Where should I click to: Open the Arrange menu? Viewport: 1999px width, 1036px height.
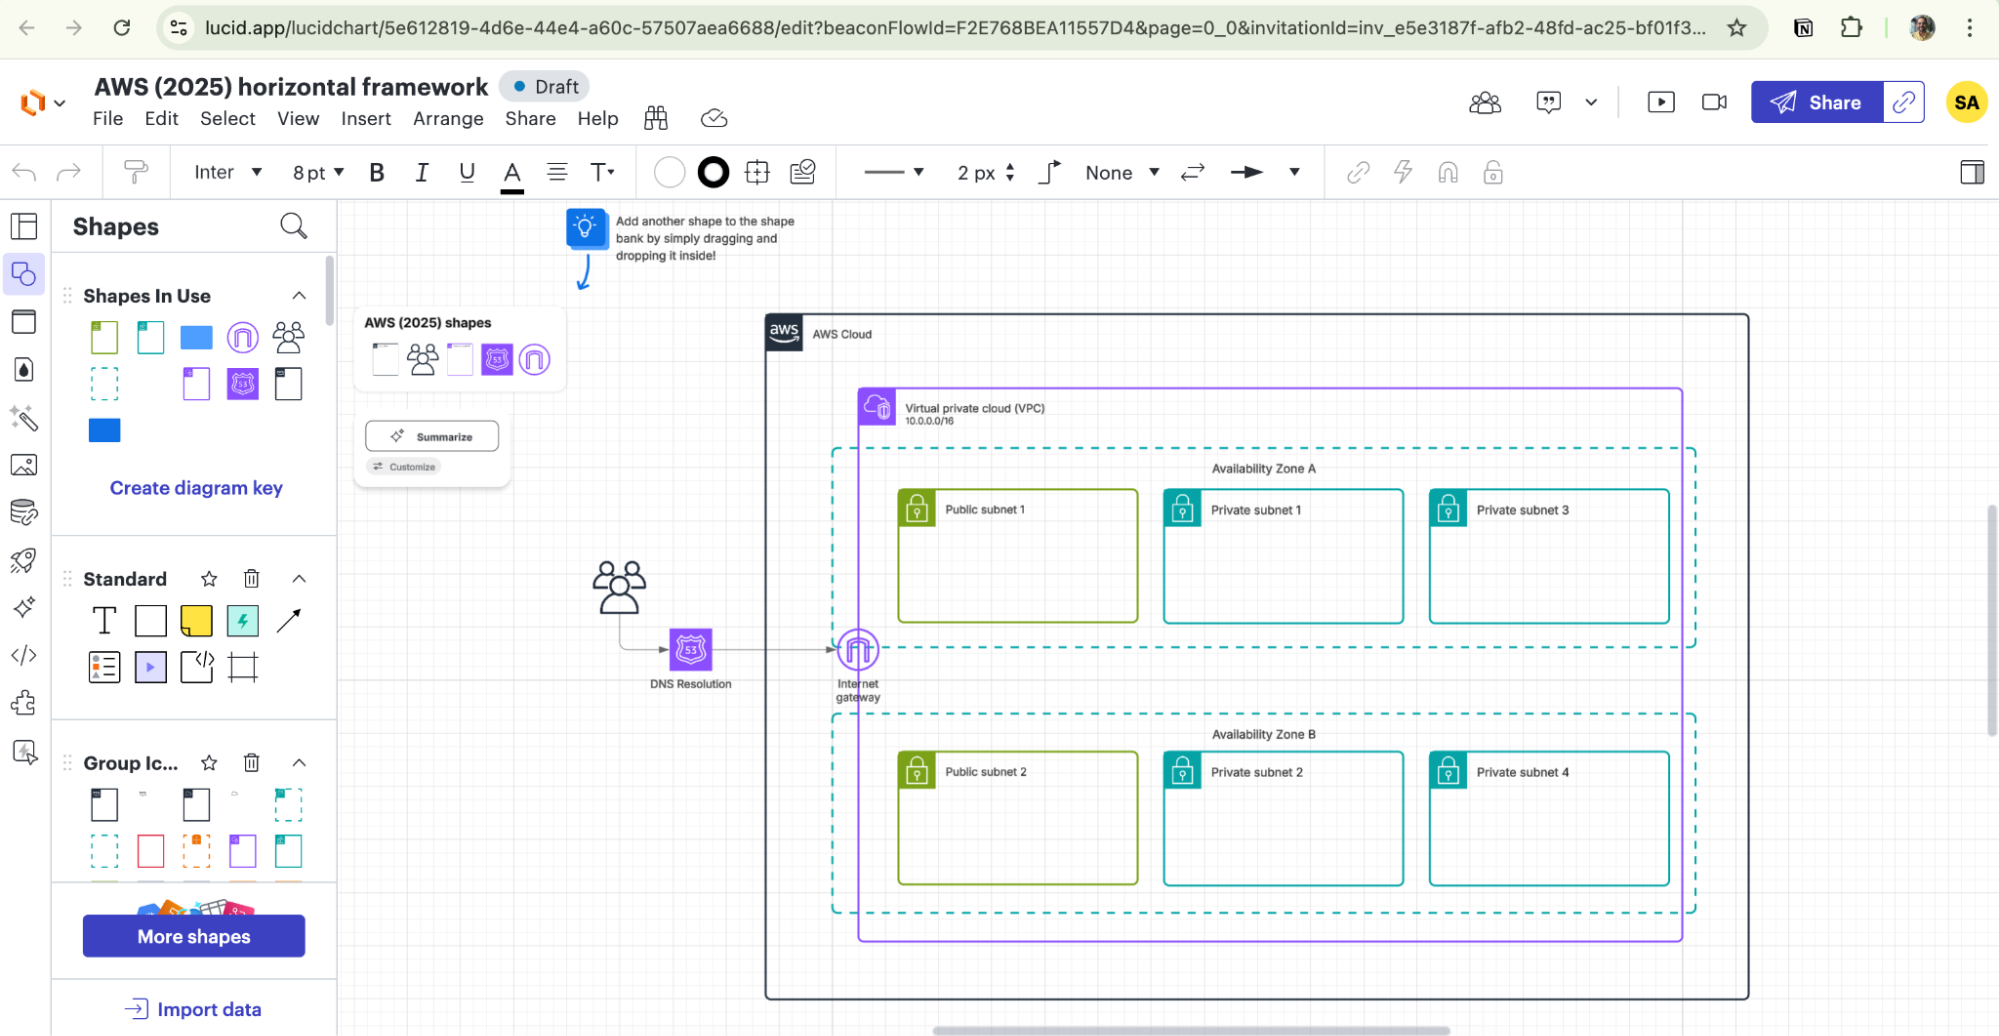[448, 119]
